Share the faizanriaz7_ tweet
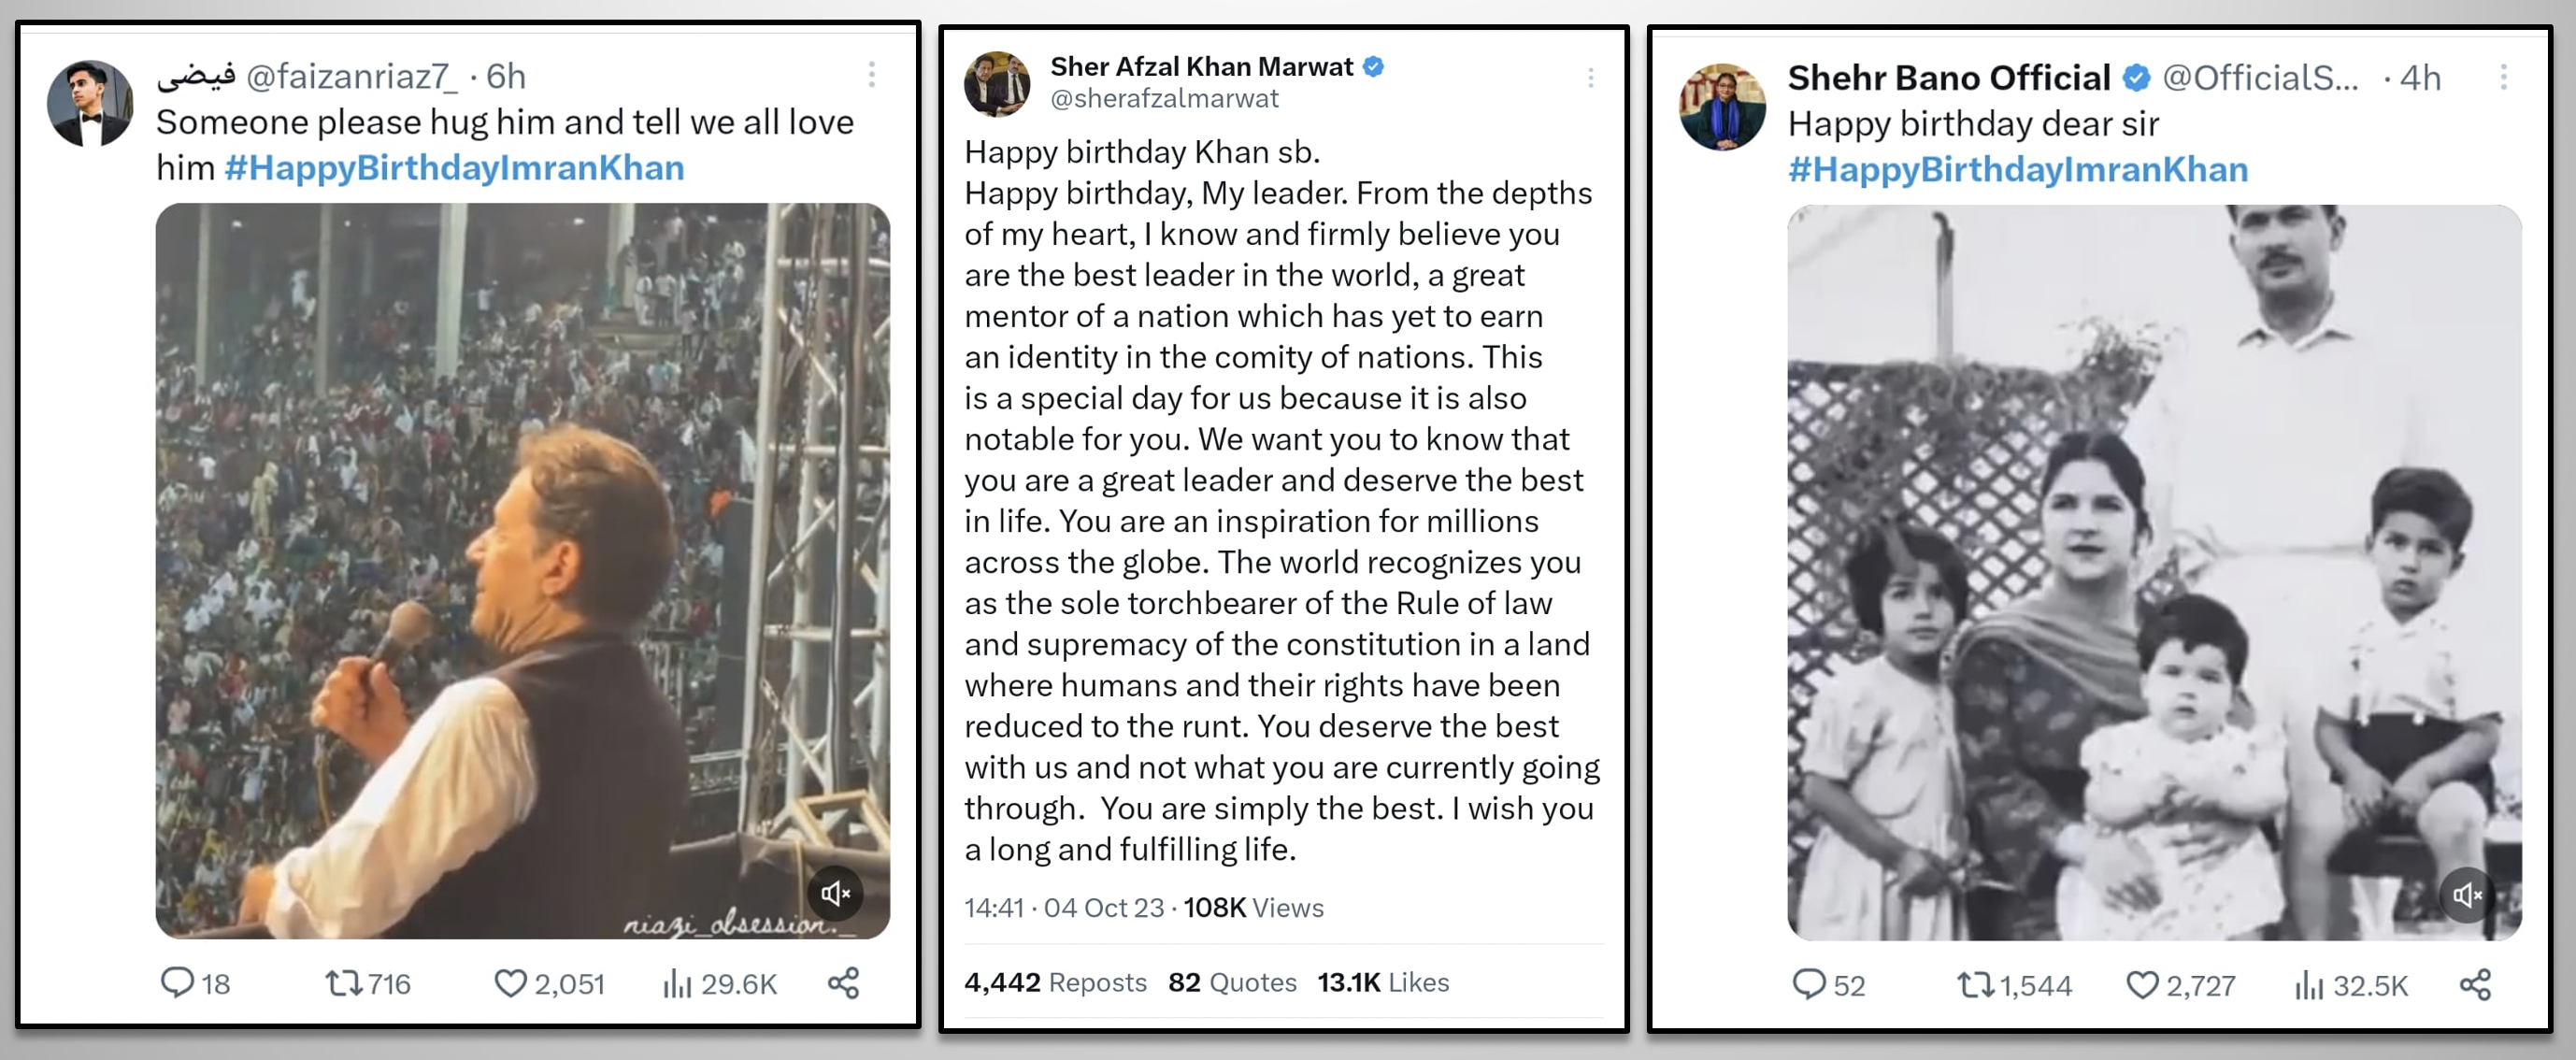 (843, 982)
